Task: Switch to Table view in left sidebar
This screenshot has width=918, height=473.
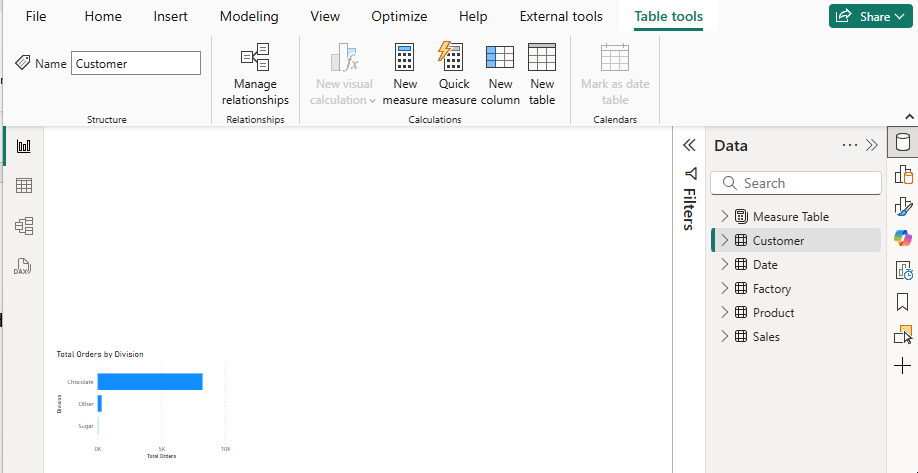Action: tap(23, 186)
